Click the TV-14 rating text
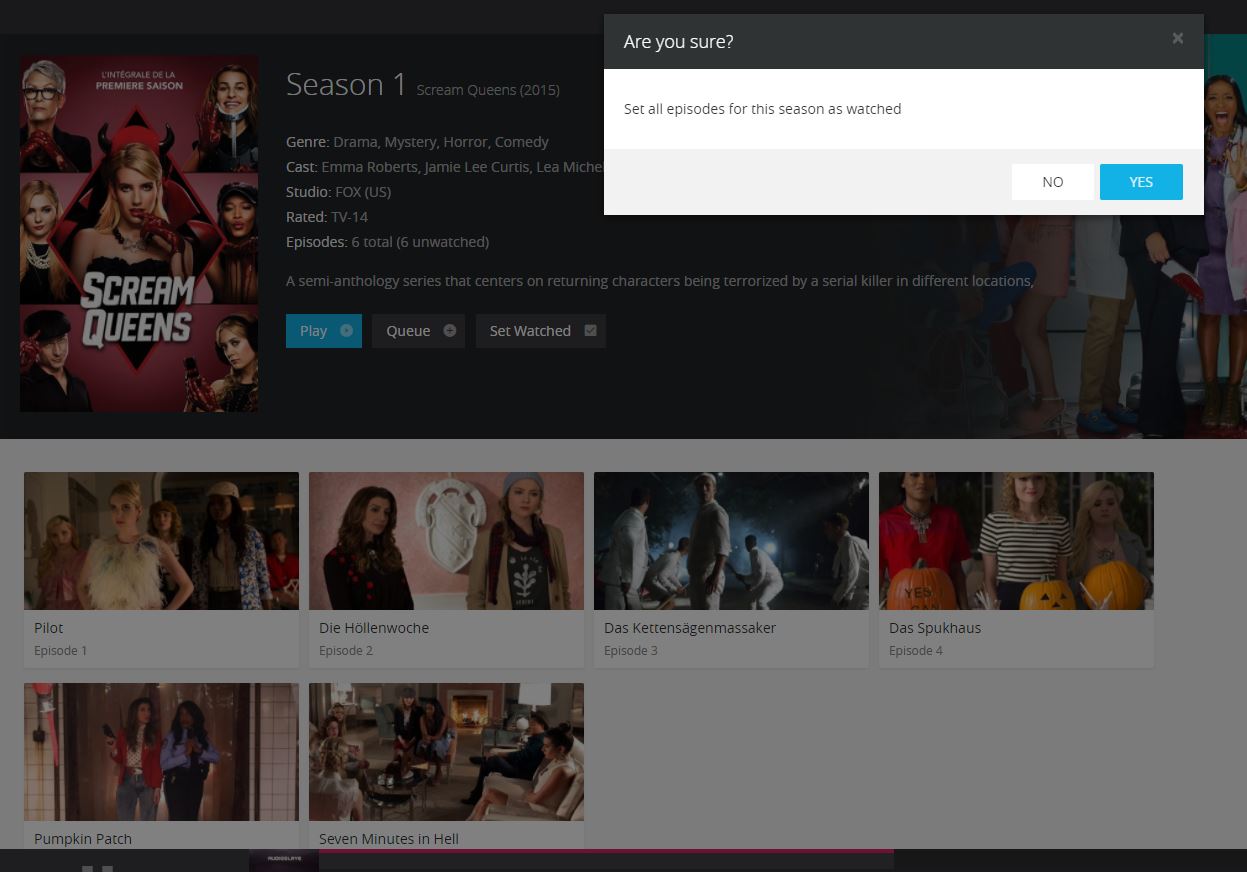The image size is (1247, 872). 349,217
